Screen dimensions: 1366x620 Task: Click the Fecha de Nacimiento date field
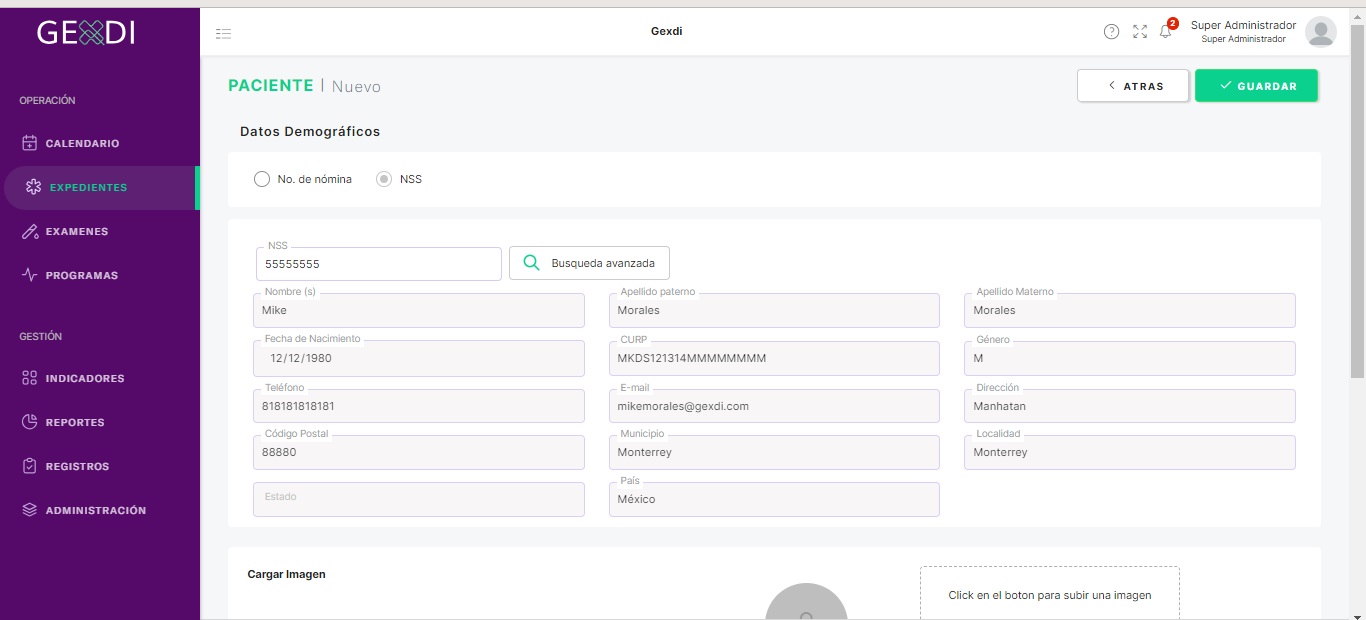pyautogui.click(x=419, y=358)
